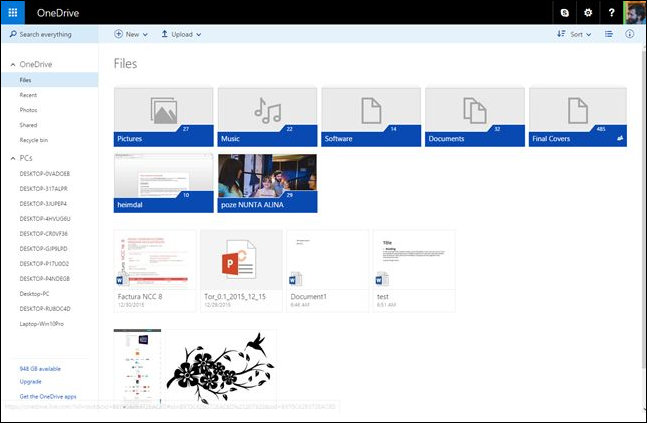Click the 948 GB available link
Viewport: 647px width, 423px height.
(40, 369)
